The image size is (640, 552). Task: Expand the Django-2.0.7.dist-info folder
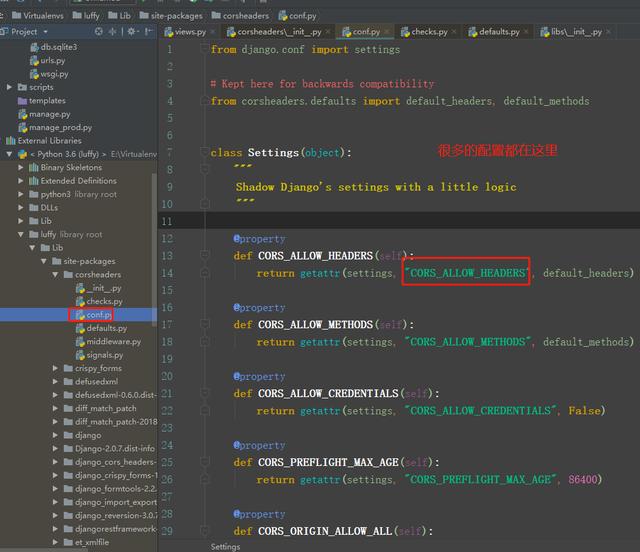tap(55, 449)
